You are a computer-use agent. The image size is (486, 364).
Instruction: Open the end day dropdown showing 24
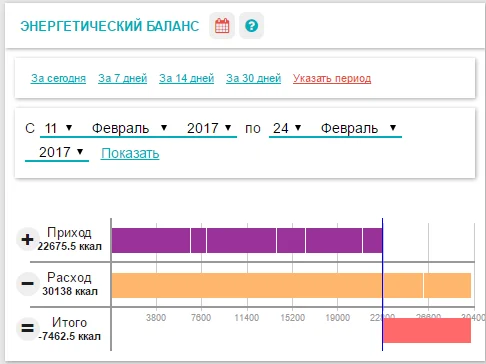coord(287,128)
